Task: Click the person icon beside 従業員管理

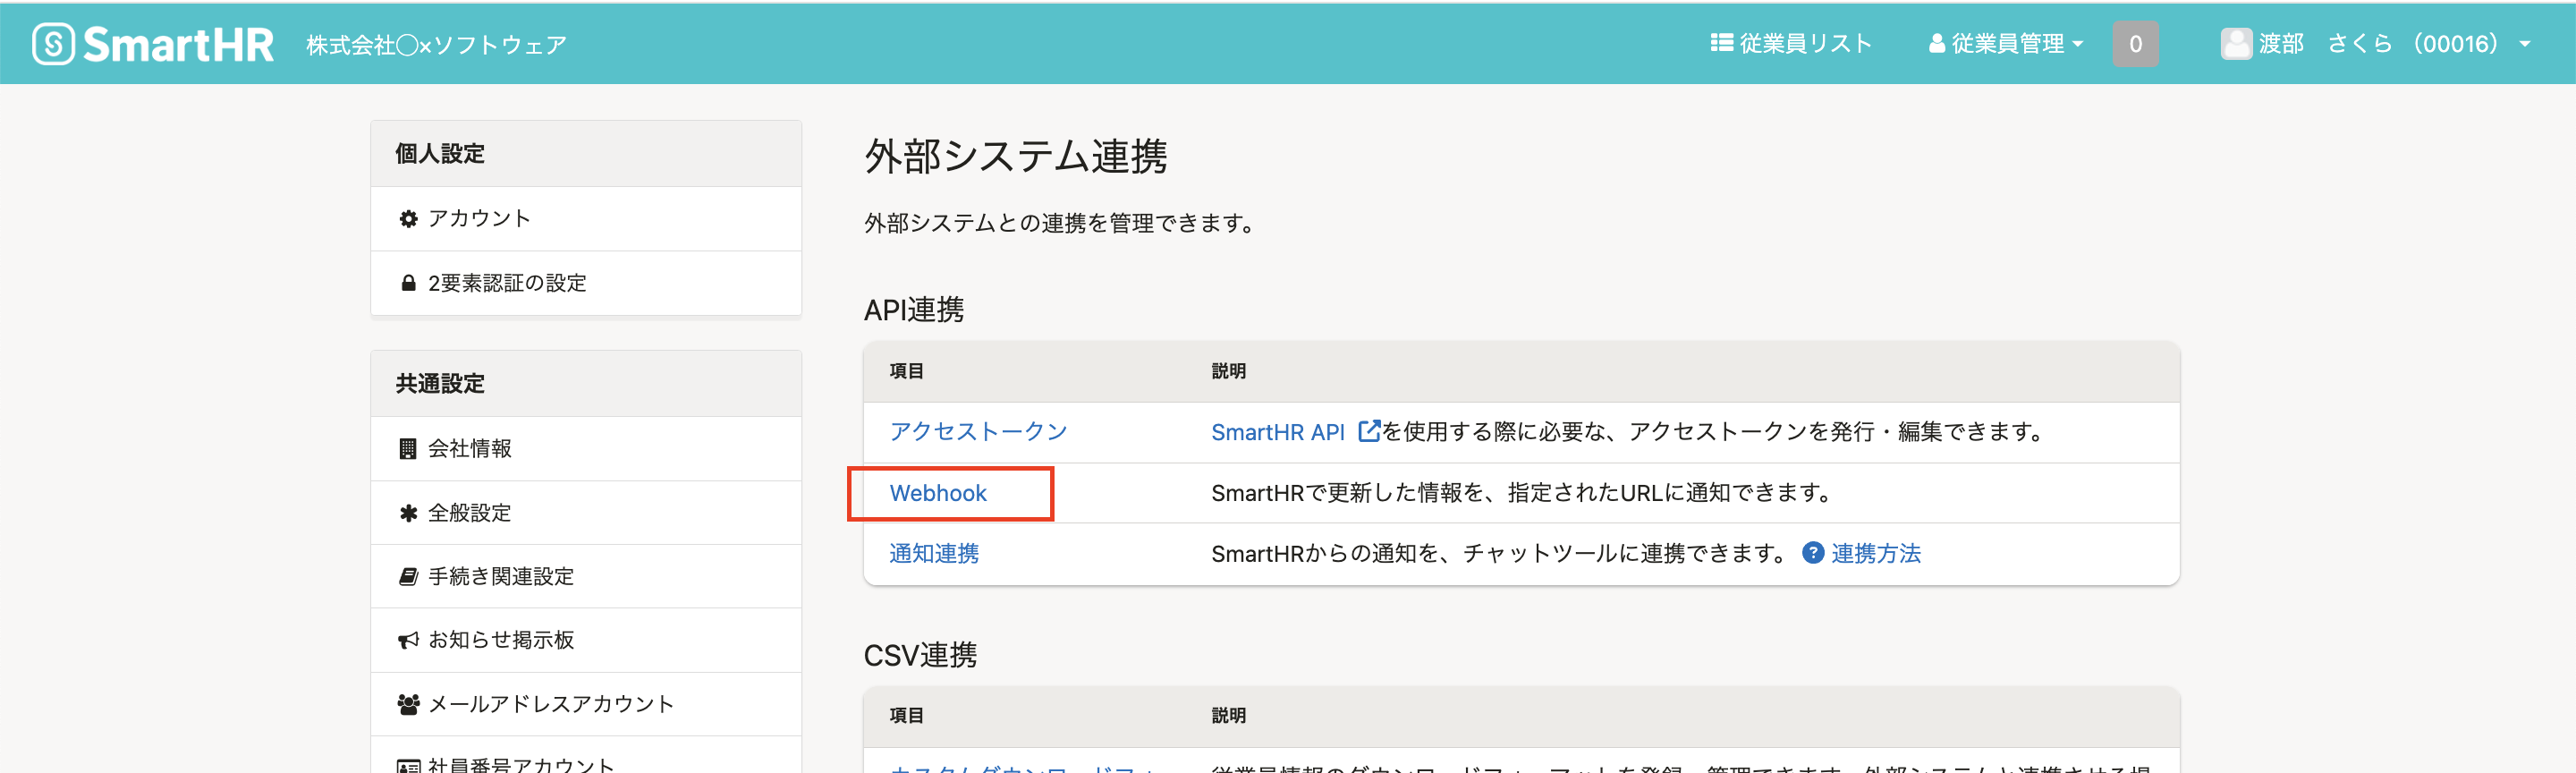Action: coord(1937,43)
